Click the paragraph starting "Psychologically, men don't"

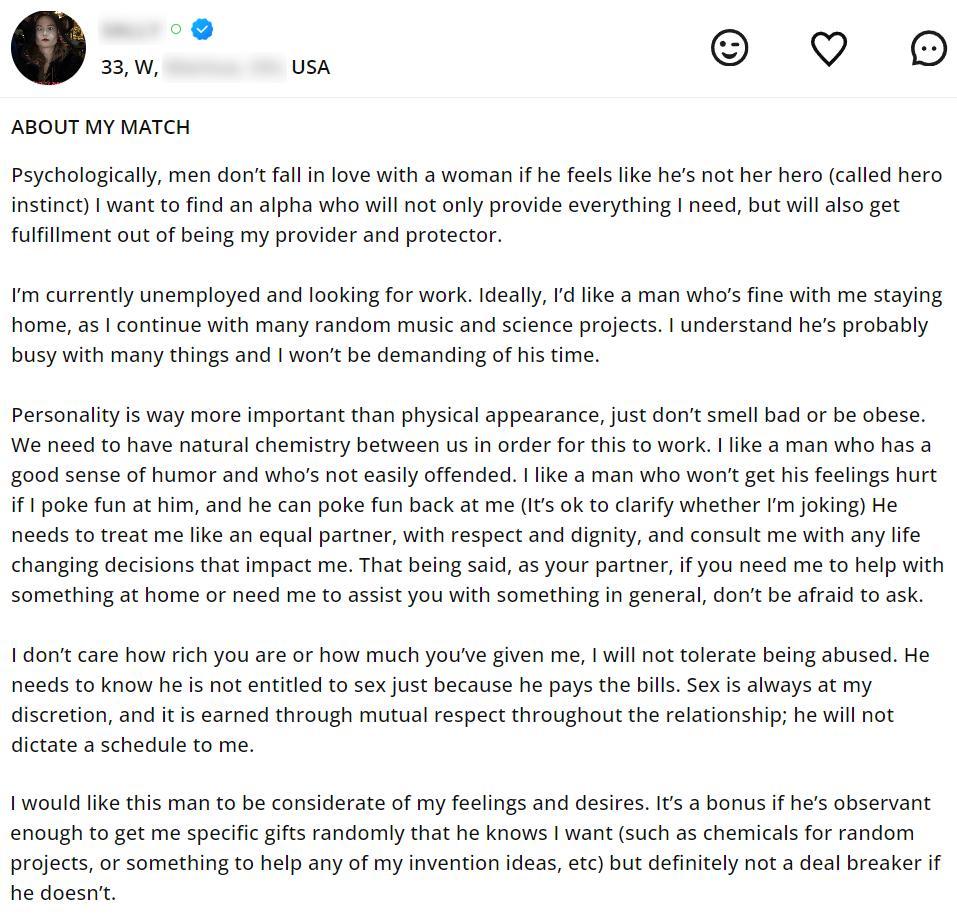click(400, 205)
